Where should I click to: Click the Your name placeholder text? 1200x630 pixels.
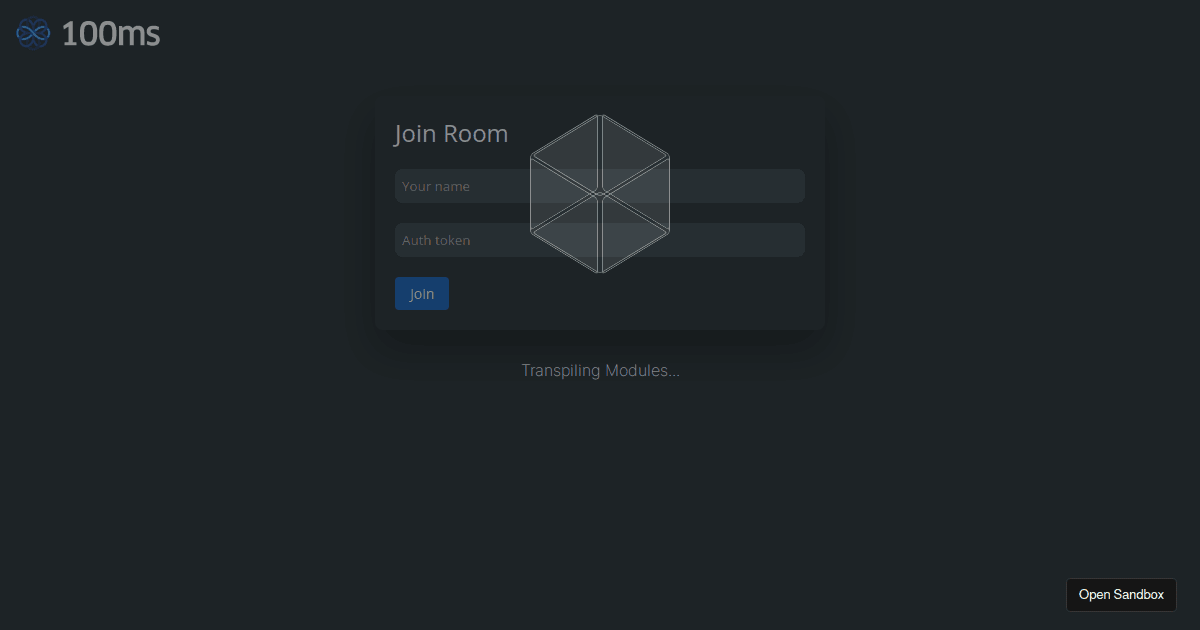click(x=436, y=187)
